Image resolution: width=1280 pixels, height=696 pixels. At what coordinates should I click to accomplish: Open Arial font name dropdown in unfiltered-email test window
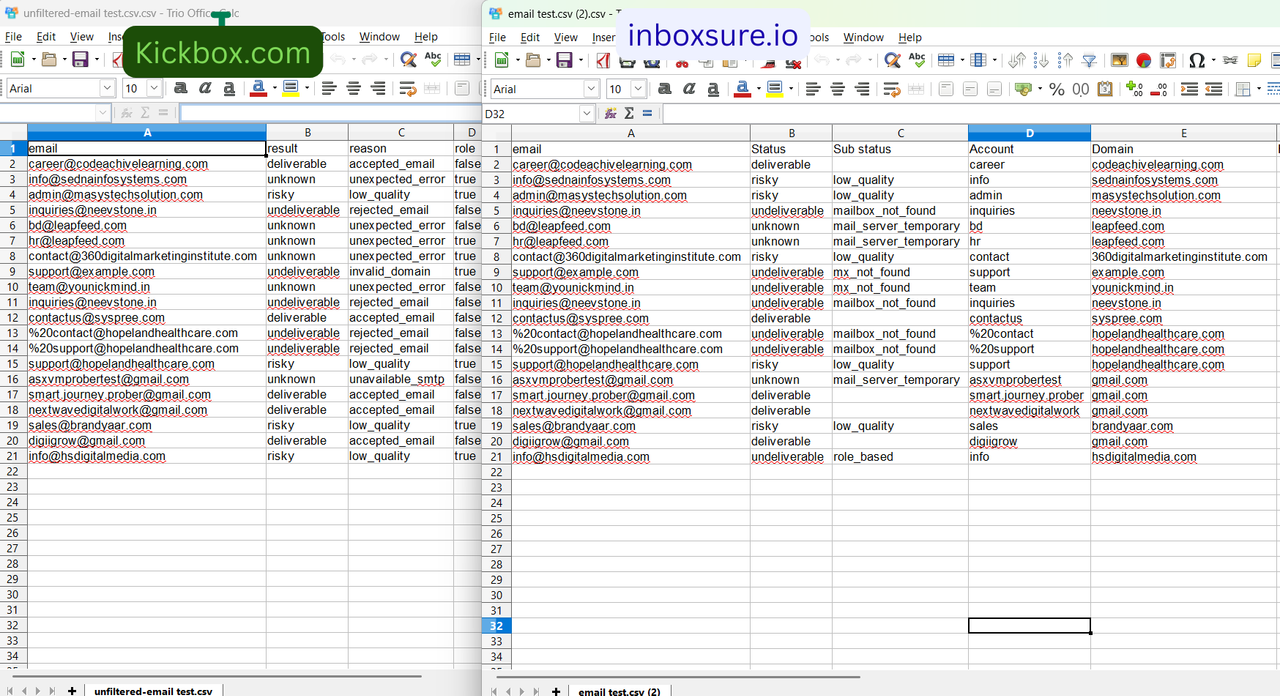[107, 88]
